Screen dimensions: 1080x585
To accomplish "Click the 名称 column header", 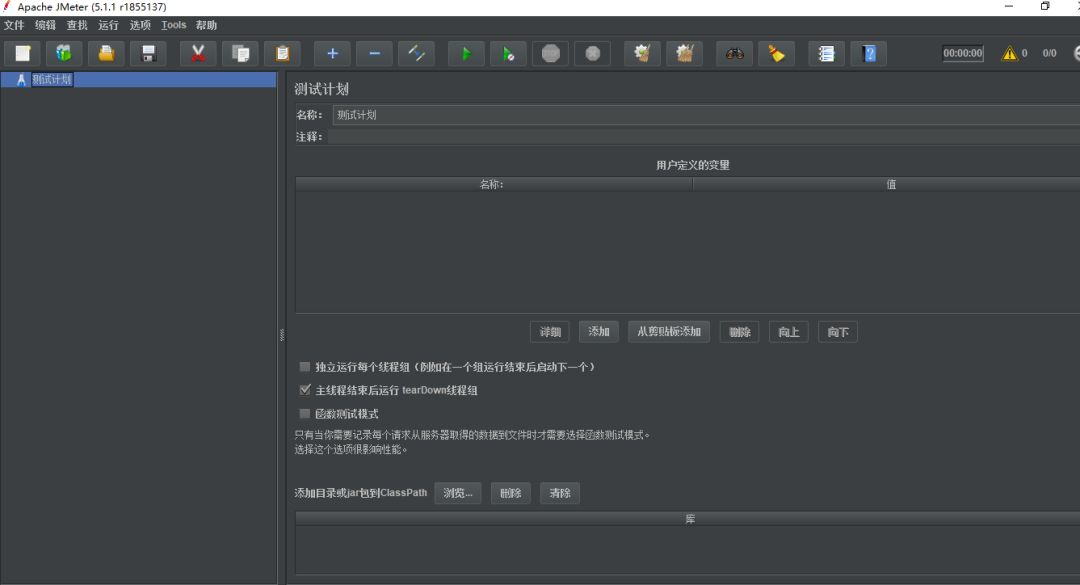I will point(494,185).
